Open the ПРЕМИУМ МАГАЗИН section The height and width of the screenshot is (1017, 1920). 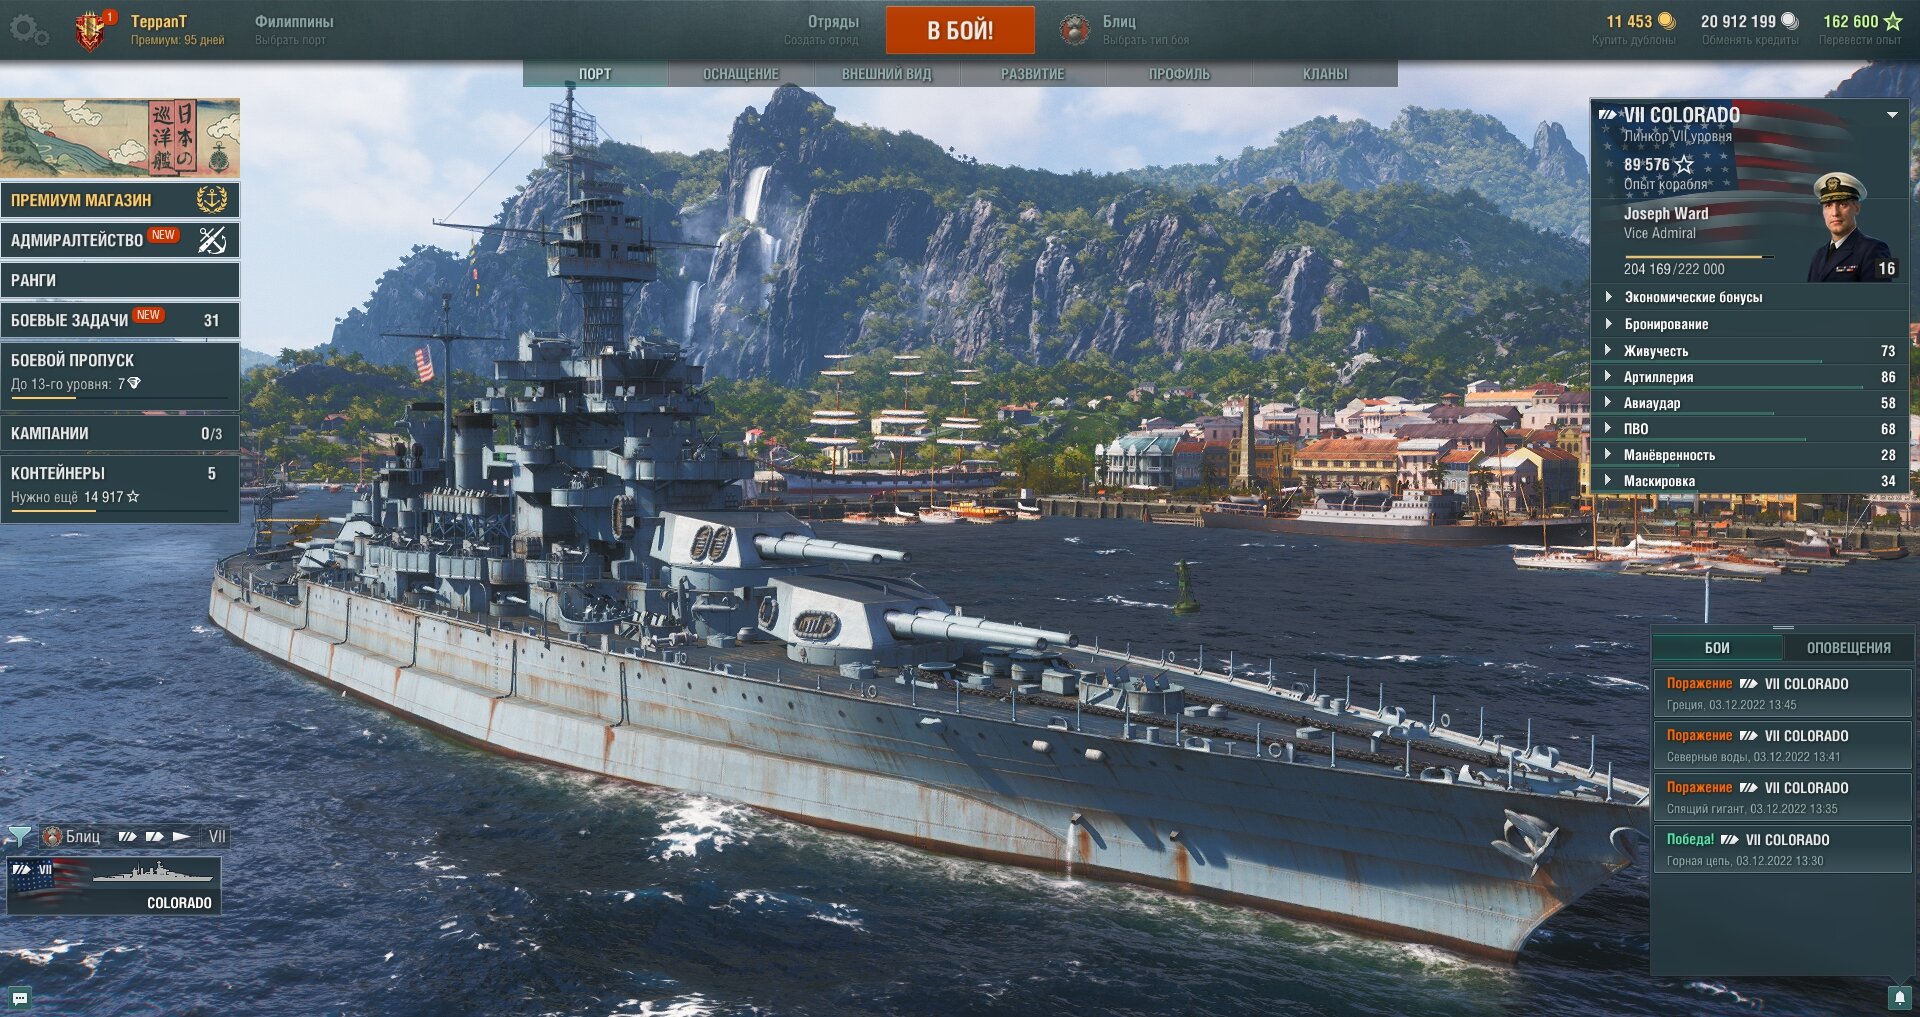120,200
